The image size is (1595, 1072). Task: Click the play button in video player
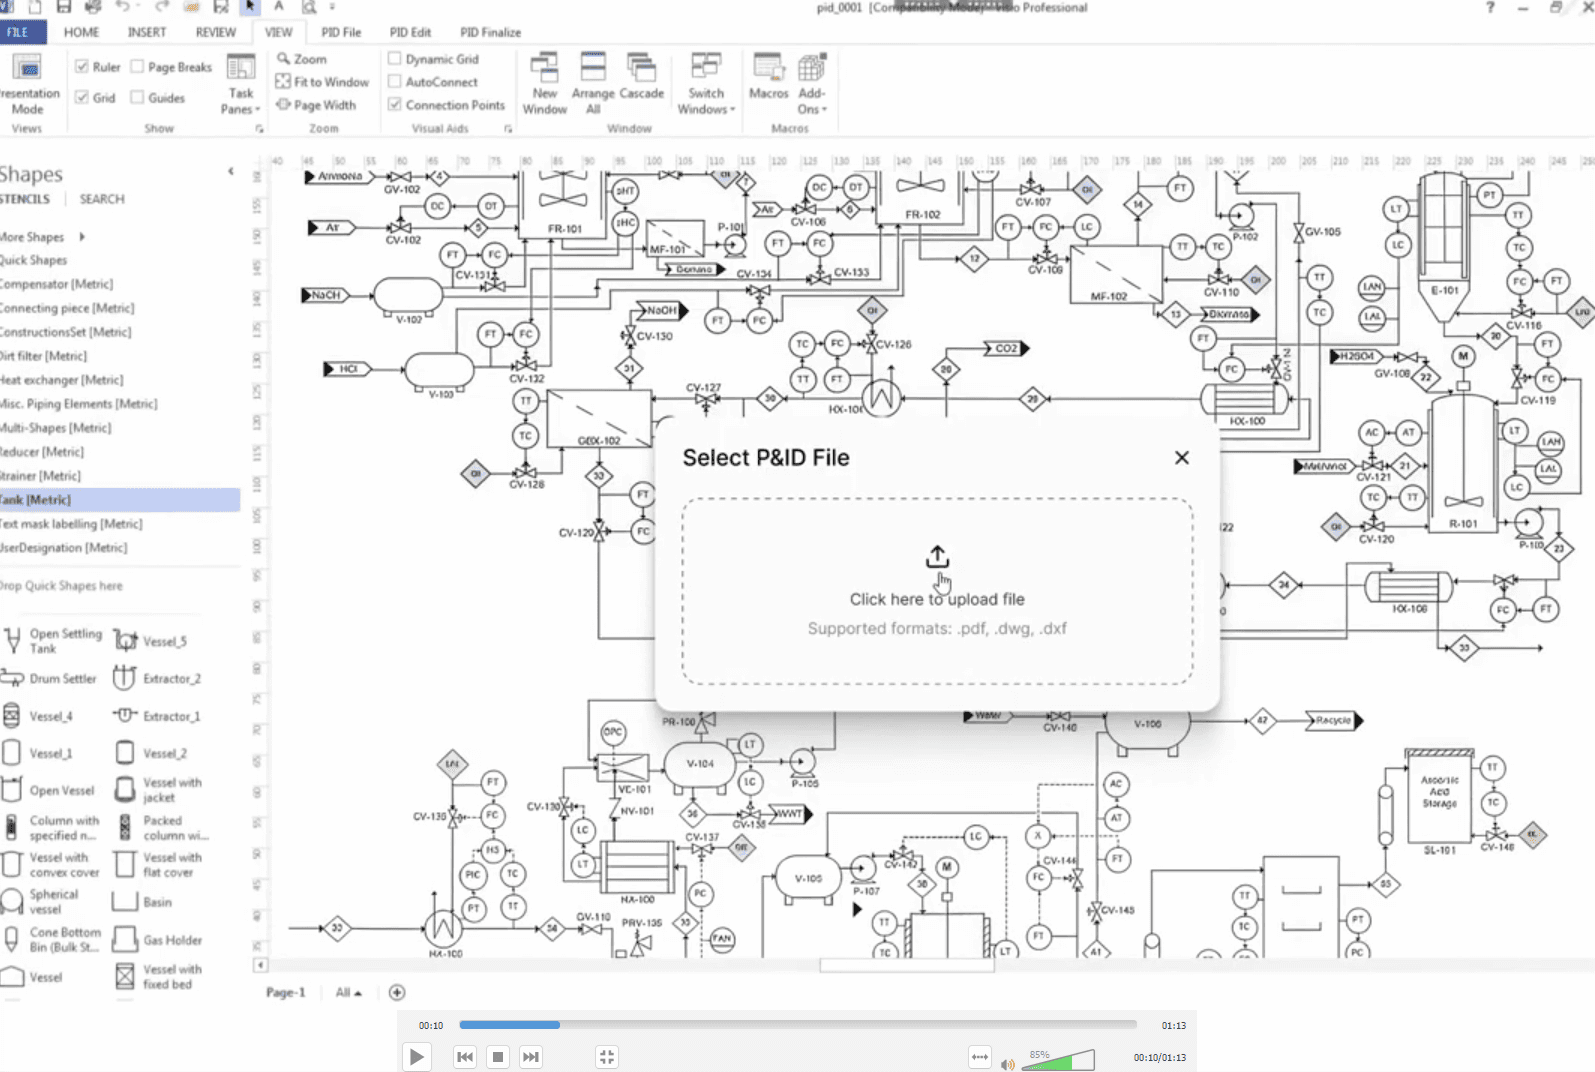[417, 1056]
